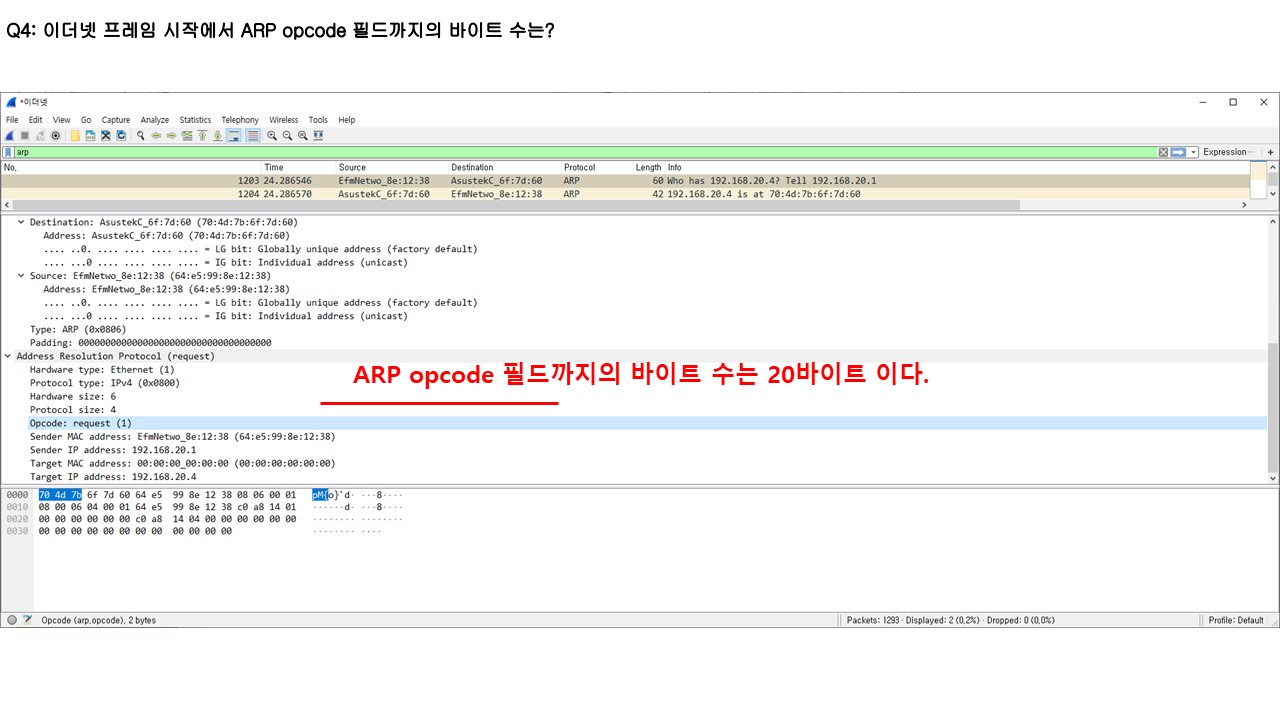Viewport: 1280px width, 720px height.
Task: Open capture file properties status icon
Action: click(x=28, y=620)
